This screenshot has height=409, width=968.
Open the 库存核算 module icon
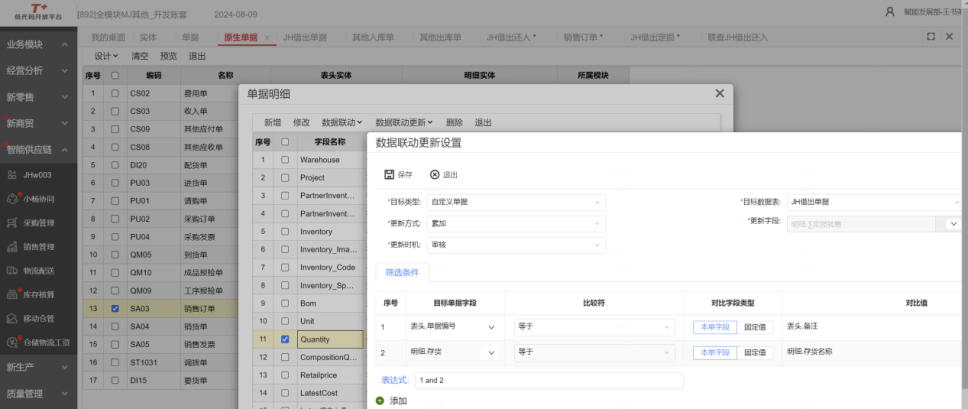pyautogui.click(x=12, y=294)
